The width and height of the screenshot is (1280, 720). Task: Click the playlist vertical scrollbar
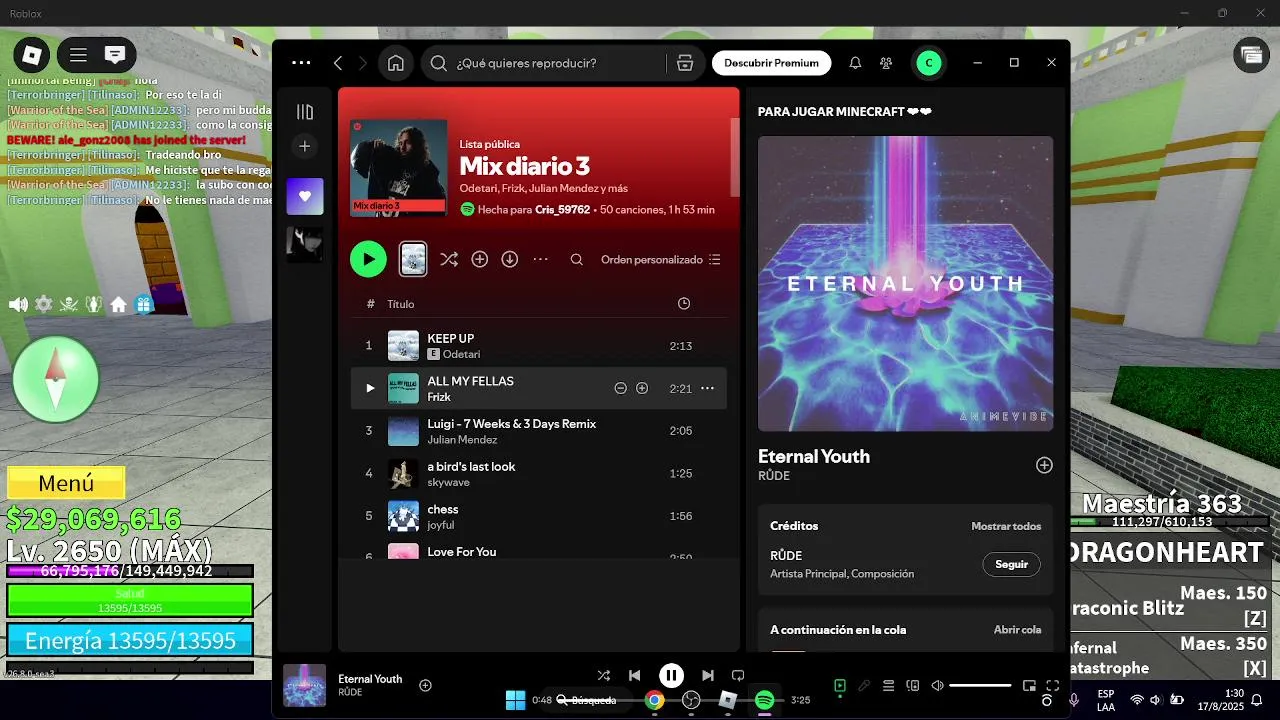coord(735,157)
